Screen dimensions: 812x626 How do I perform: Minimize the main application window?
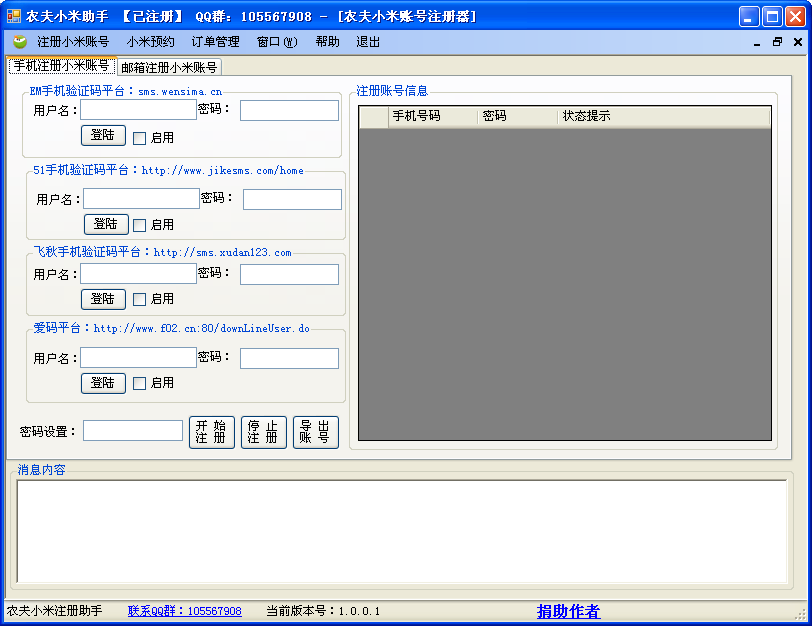pyautogui.click(x=749, y=17)
